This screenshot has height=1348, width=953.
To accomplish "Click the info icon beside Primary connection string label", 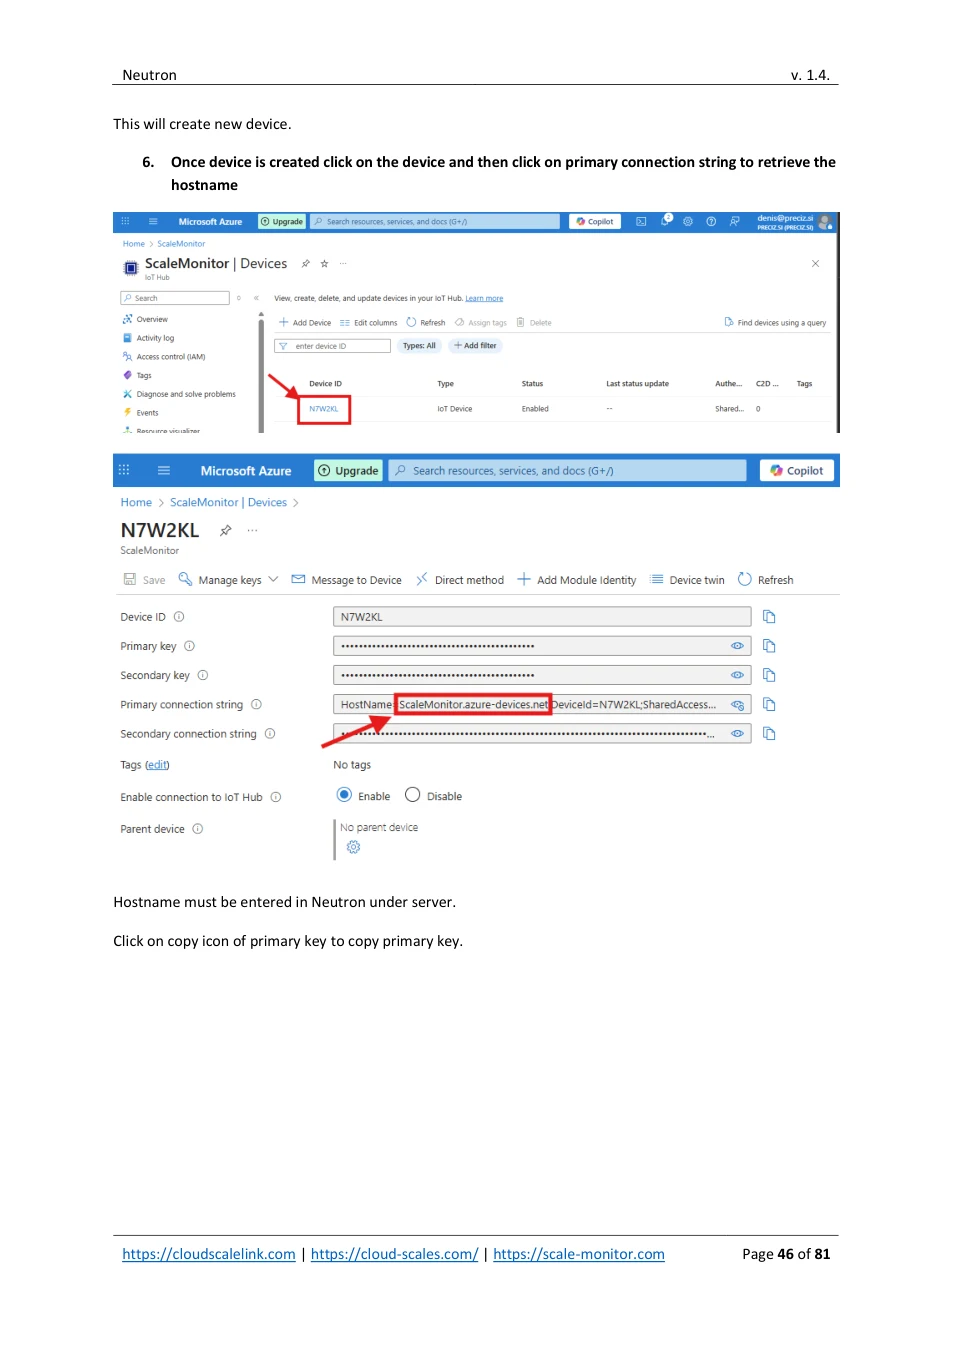I will click(256, 705).
